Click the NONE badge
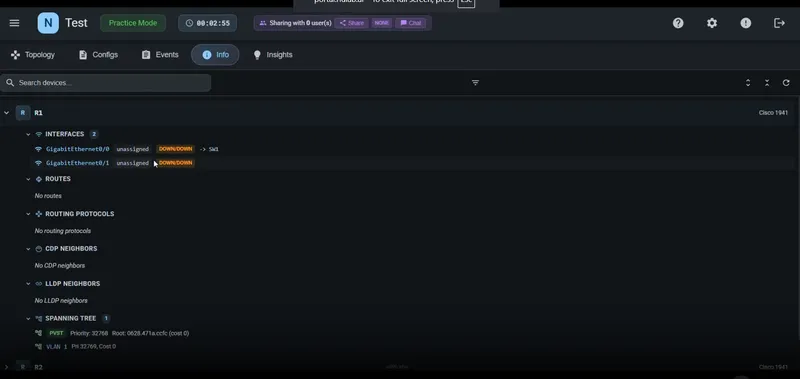Viewport: 800px width, 379px height. pos(382,23)
